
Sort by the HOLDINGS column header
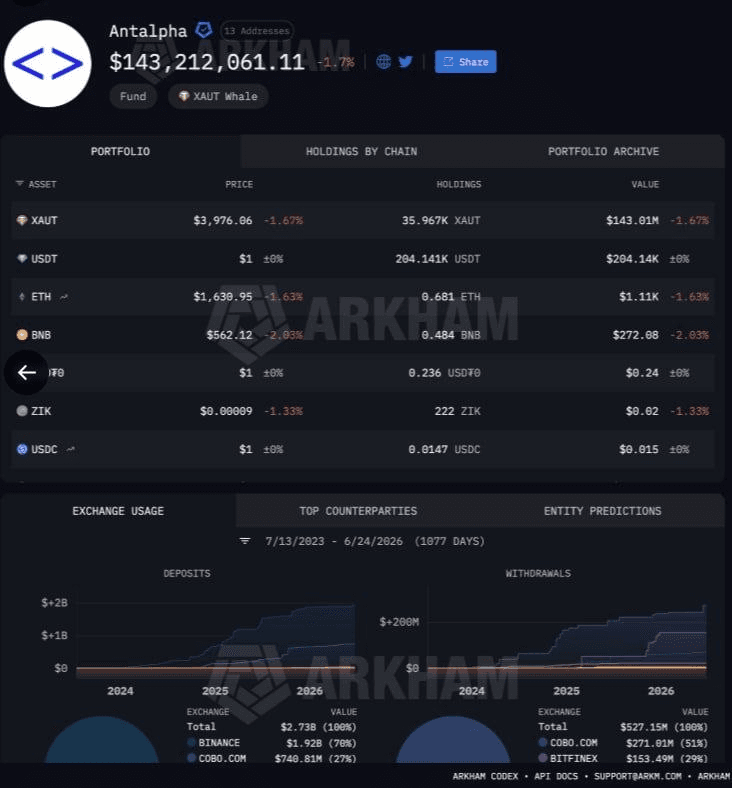click(459, 184)
